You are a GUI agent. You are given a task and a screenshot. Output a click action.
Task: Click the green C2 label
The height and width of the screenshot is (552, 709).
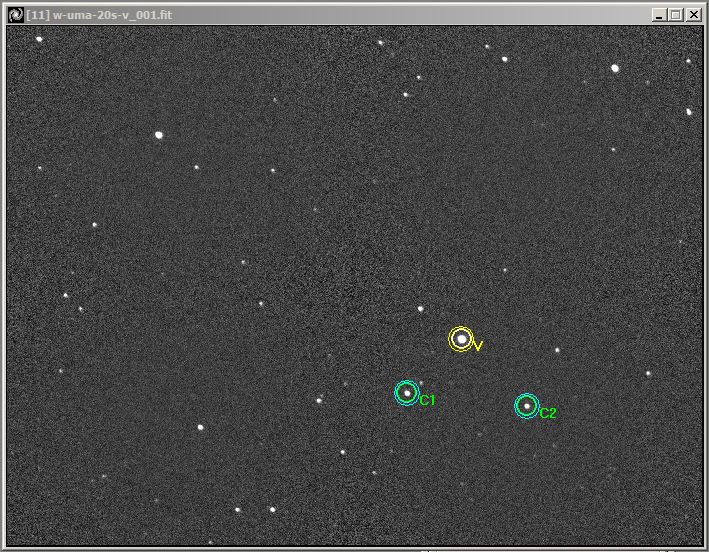548,413
